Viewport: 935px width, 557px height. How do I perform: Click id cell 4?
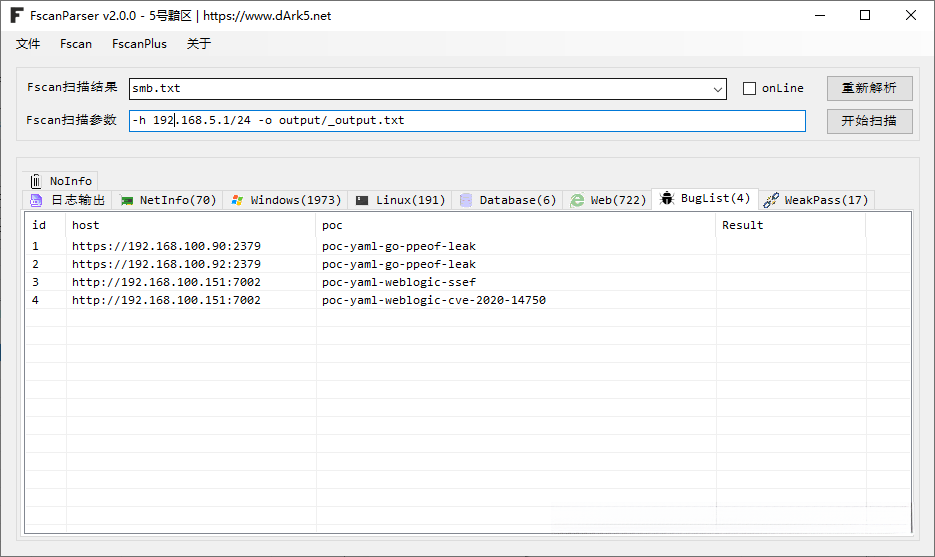(x=35, y=300)
